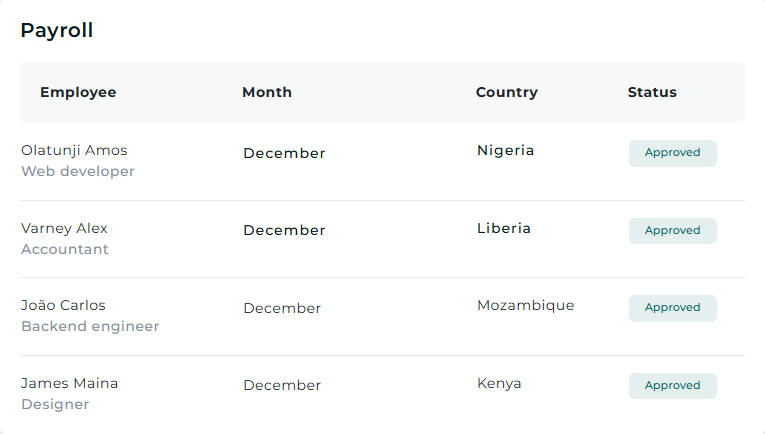This screenshot has height=434, width=765.
Task: Click the Kenya country cell
Action: click(499, 384)
